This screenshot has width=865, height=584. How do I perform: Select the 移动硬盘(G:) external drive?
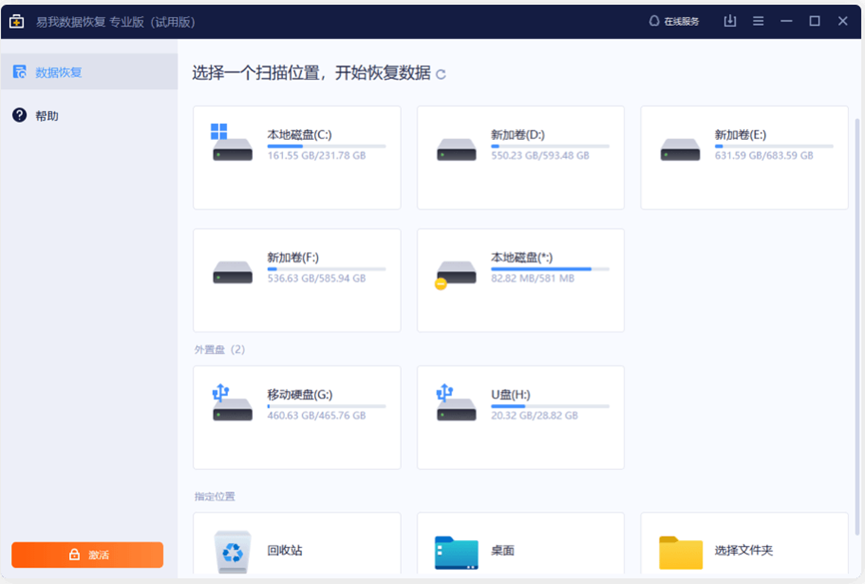pos(296,417)
